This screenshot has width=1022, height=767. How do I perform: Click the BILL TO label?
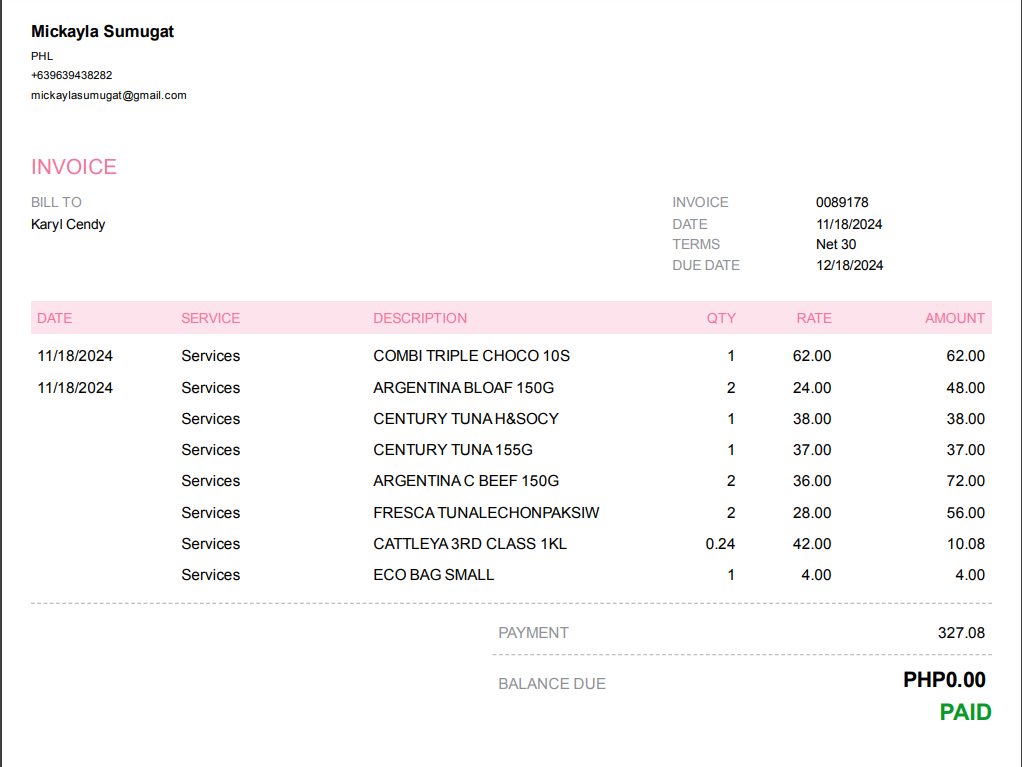[x=56, y=202]
